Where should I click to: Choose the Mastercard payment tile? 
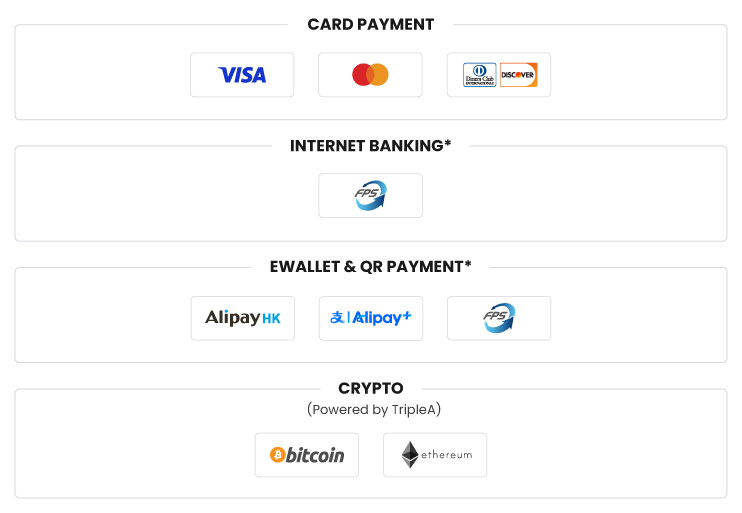point(370,75)
